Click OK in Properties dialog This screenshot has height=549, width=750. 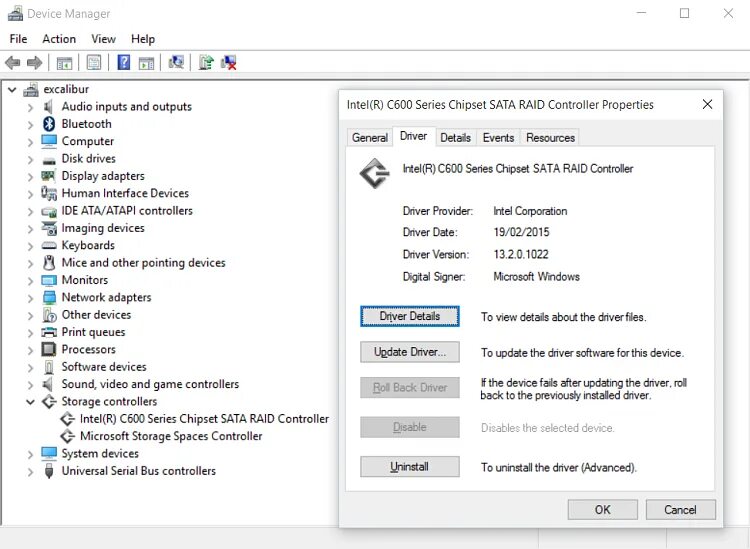coord(603,510)
